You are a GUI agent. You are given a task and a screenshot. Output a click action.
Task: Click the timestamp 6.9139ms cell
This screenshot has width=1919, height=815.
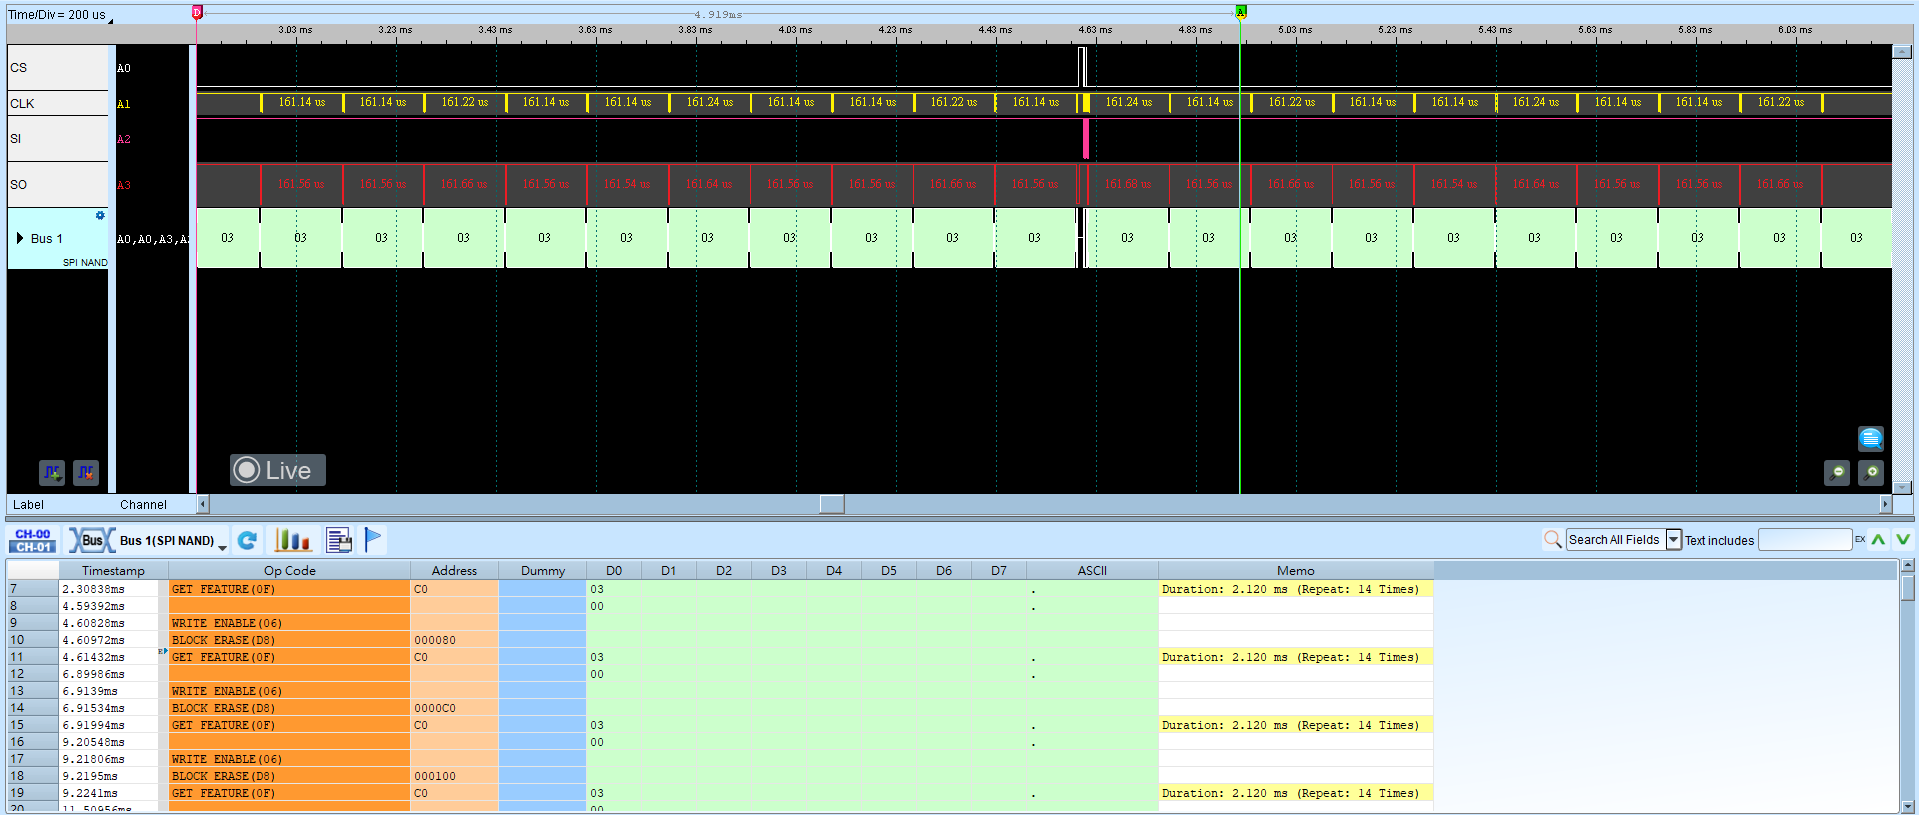click(108, 691)
